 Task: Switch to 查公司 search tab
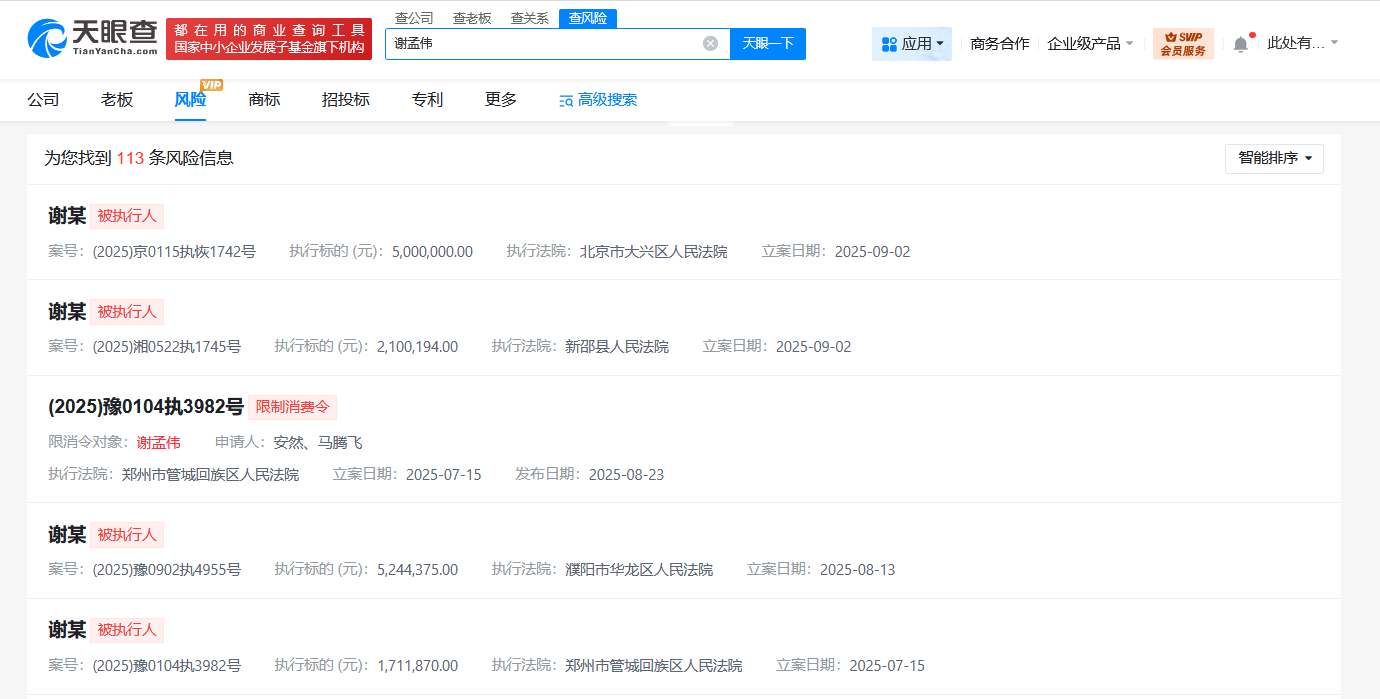[x=414, y=18]
